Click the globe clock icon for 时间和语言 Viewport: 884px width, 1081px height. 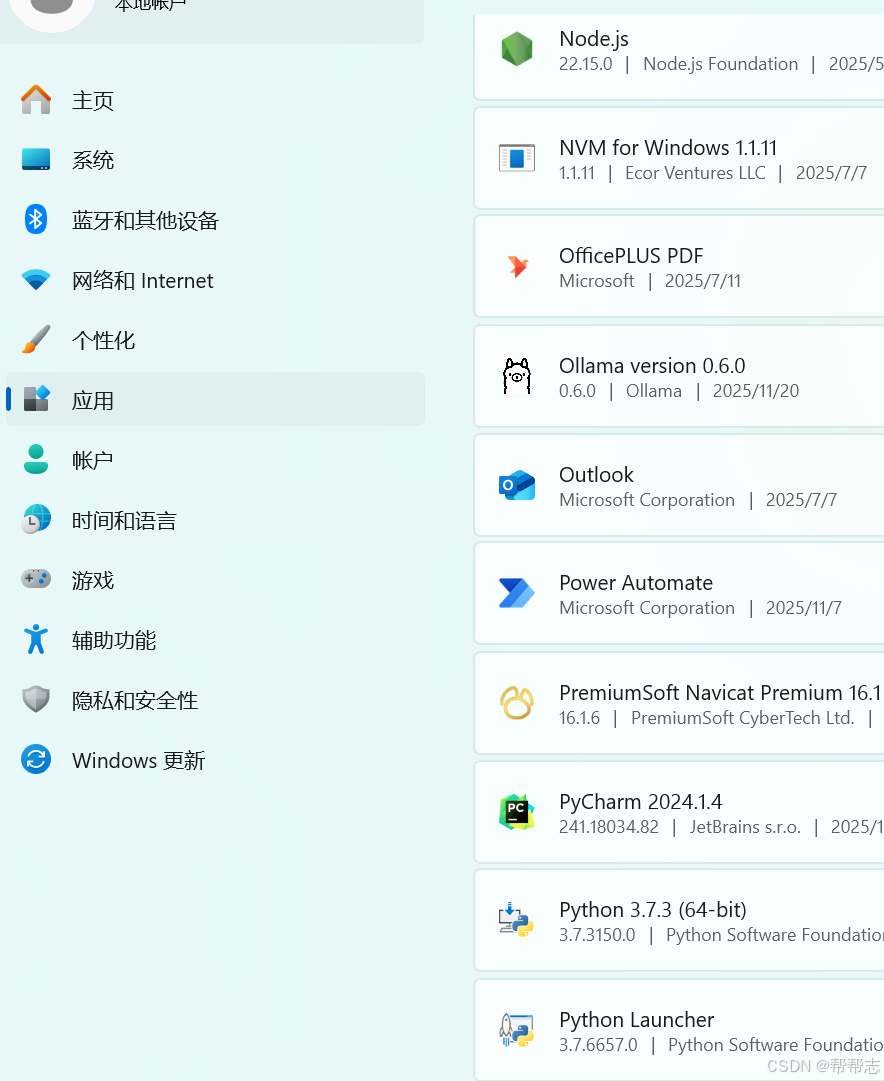click(x=36, y=519)
